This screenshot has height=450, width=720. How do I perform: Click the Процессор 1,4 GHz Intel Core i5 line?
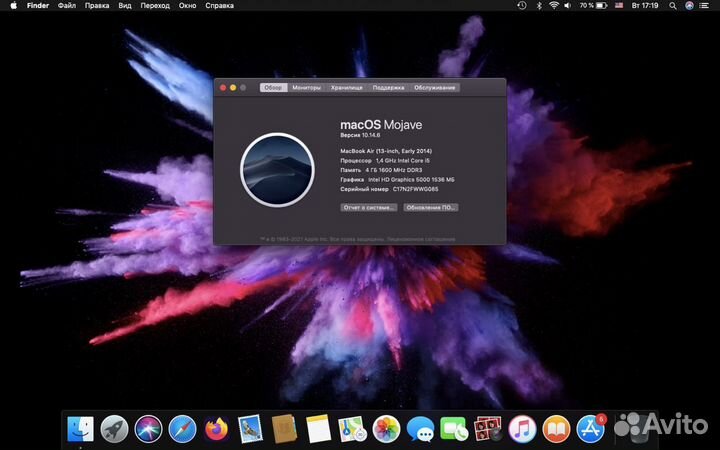point(385,161)
